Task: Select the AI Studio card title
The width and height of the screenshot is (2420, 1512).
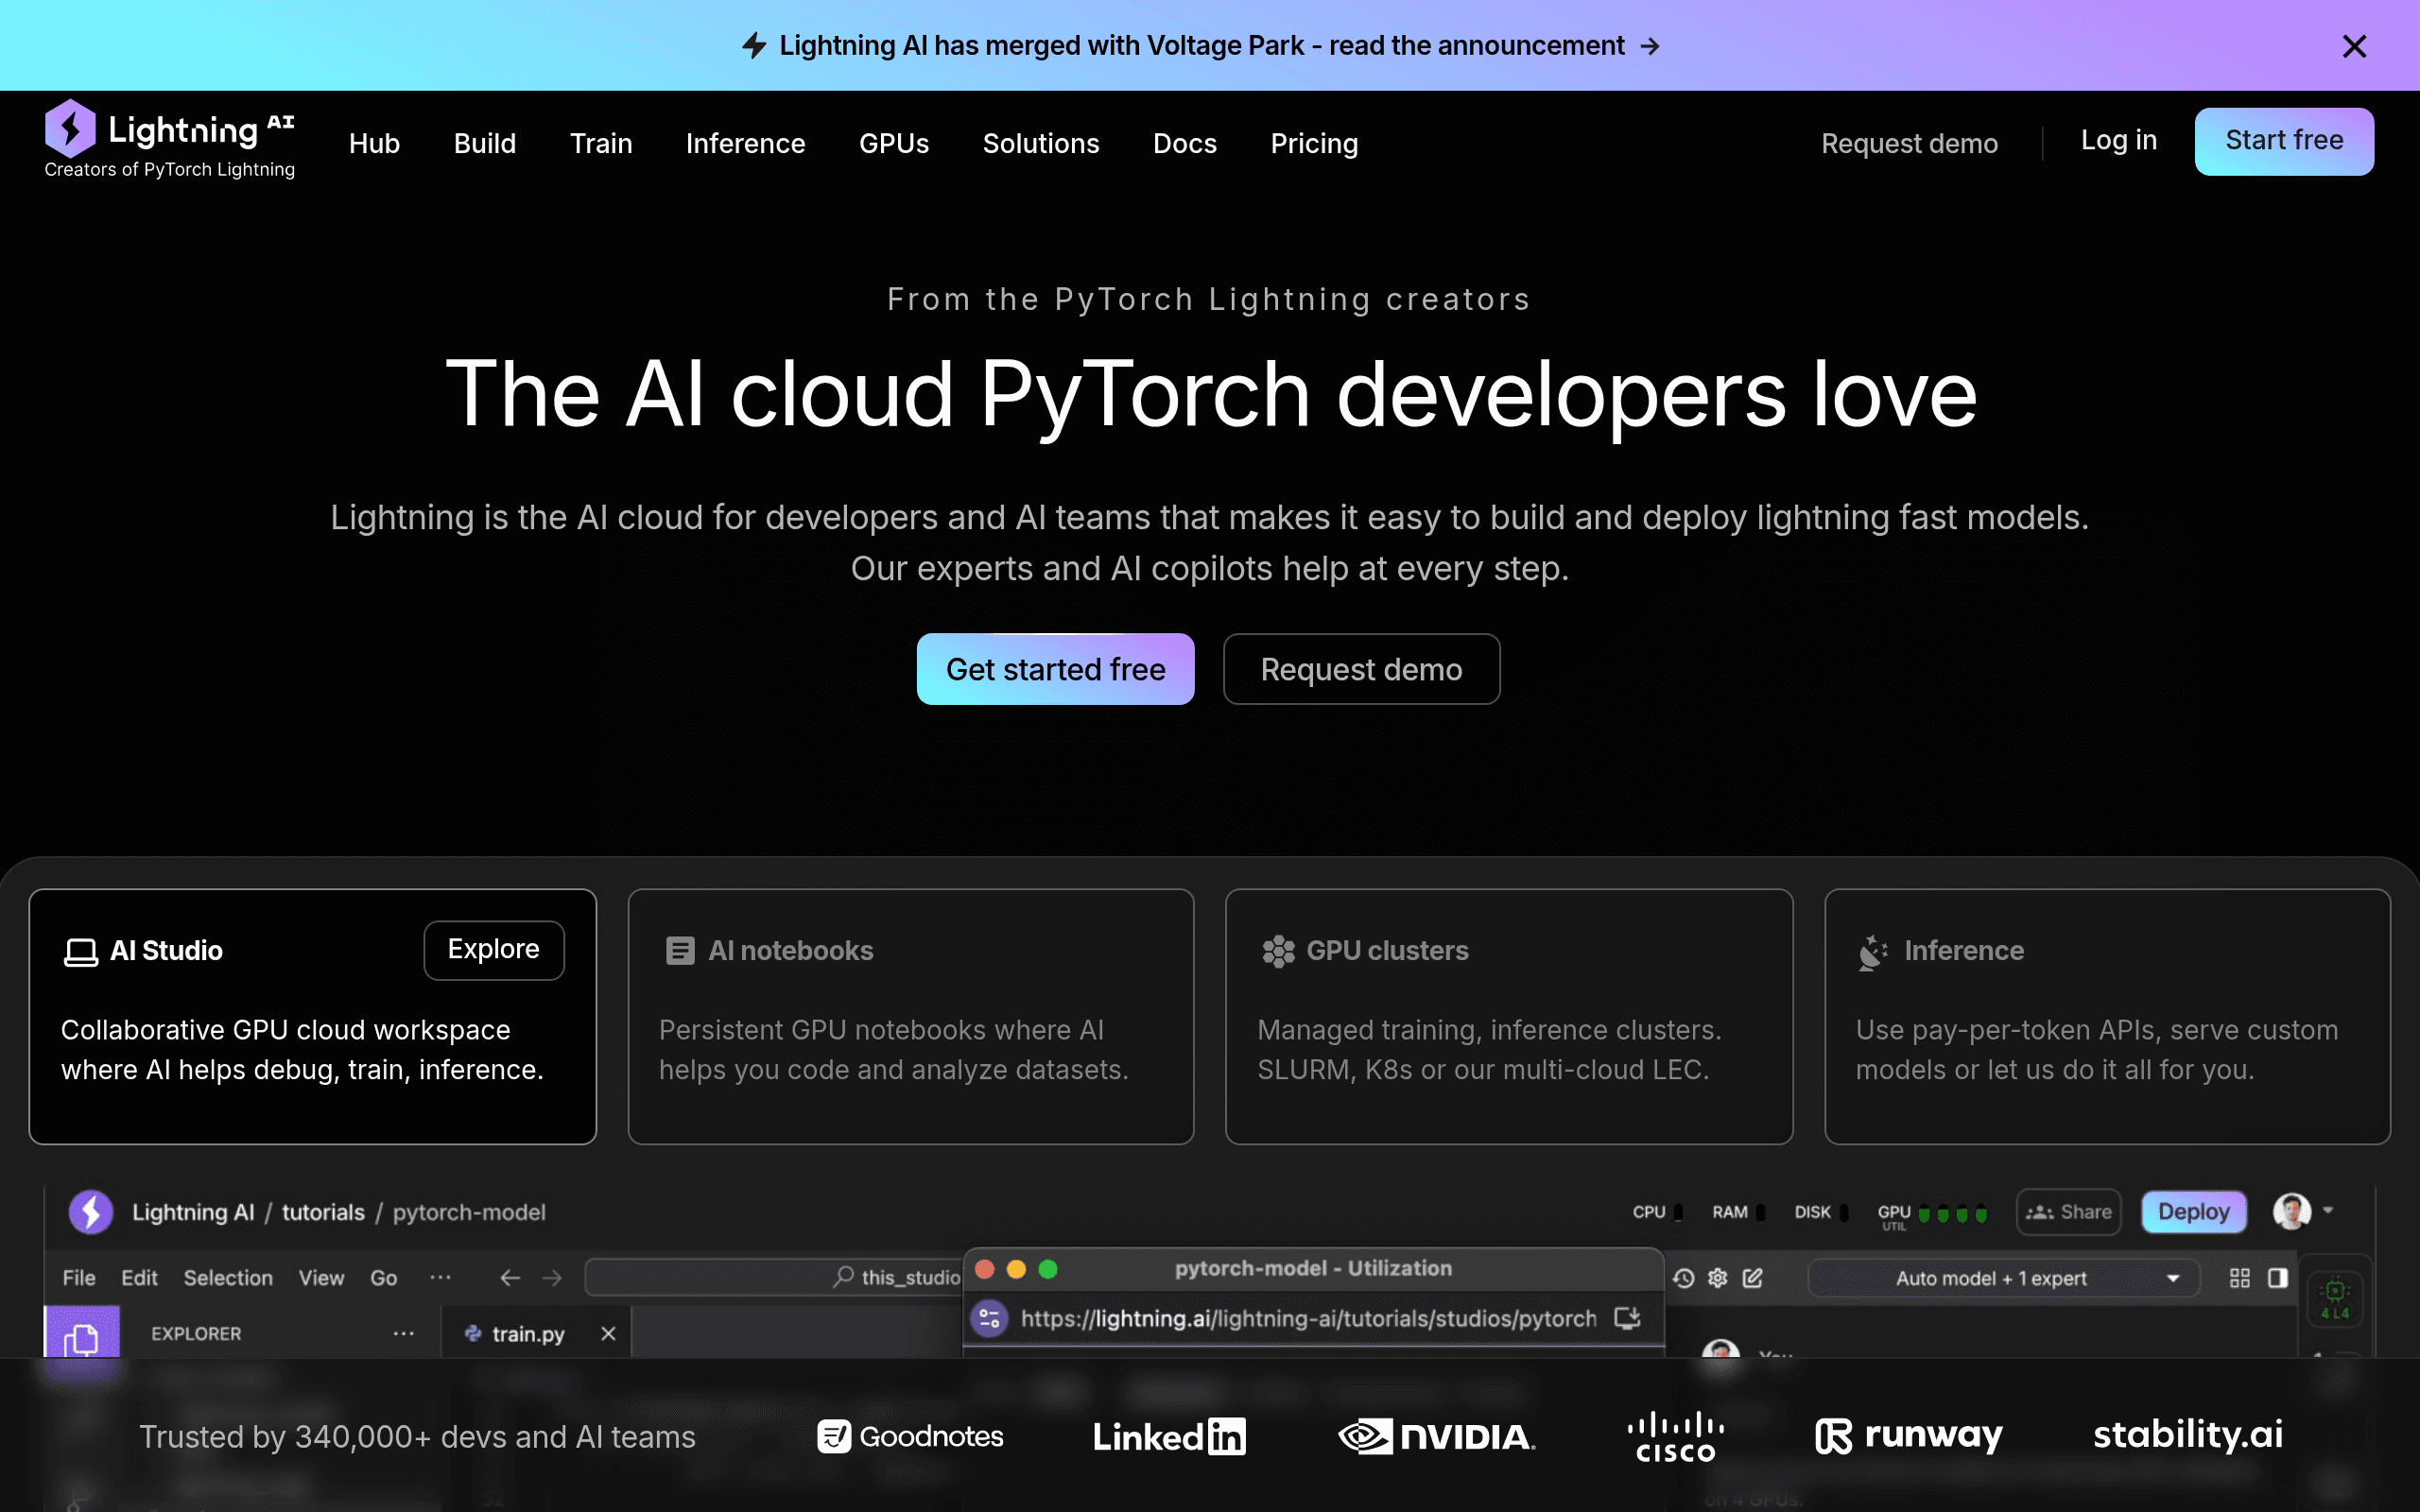Action: tap(166, 950)
